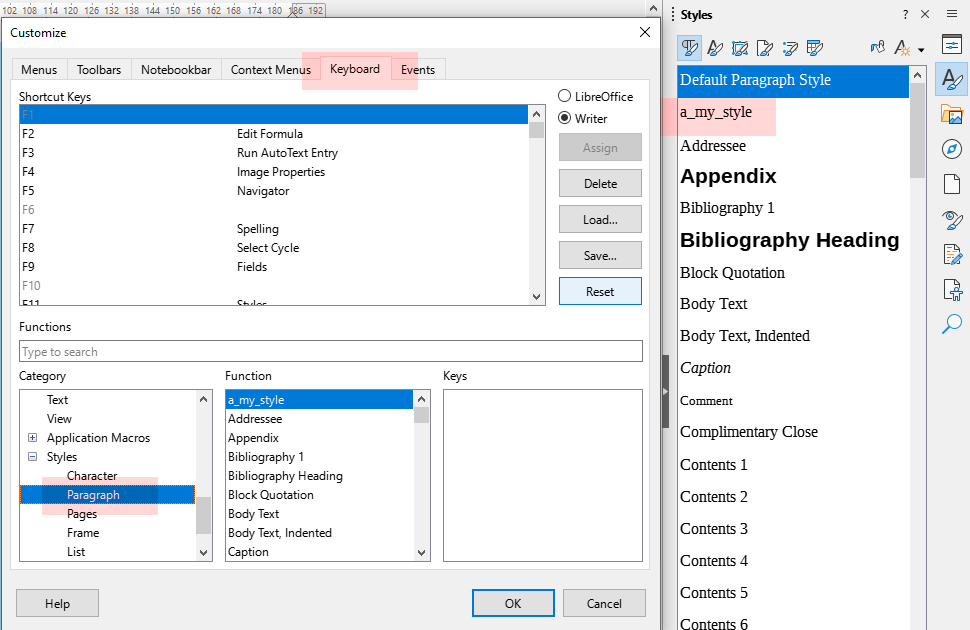This screenshot has width=970, height=630.
Task: Focus the Functions search field
Action: pos(330,351)
